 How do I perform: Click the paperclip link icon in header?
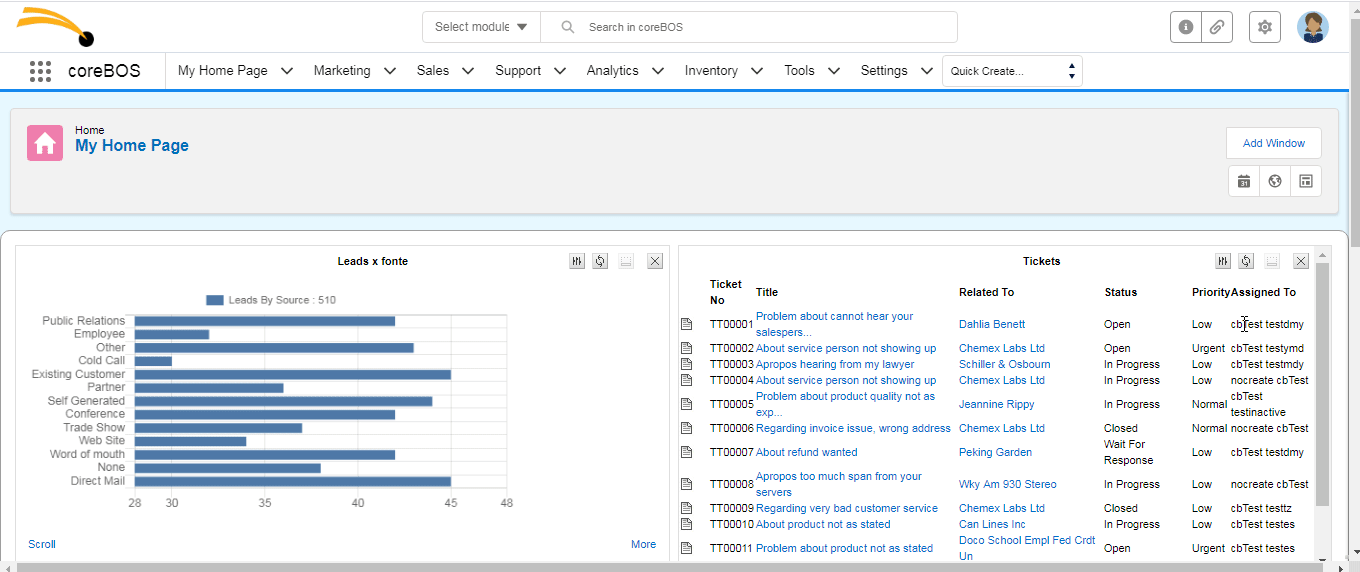pyautogui.click(x=1216, y=27)
